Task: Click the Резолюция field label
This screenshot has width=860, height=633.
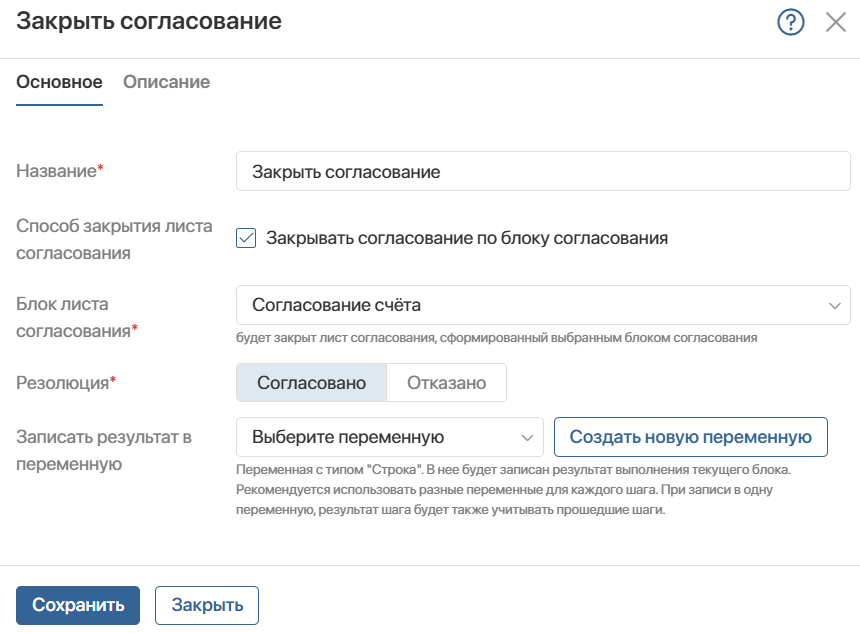Action: click(66, 382)
